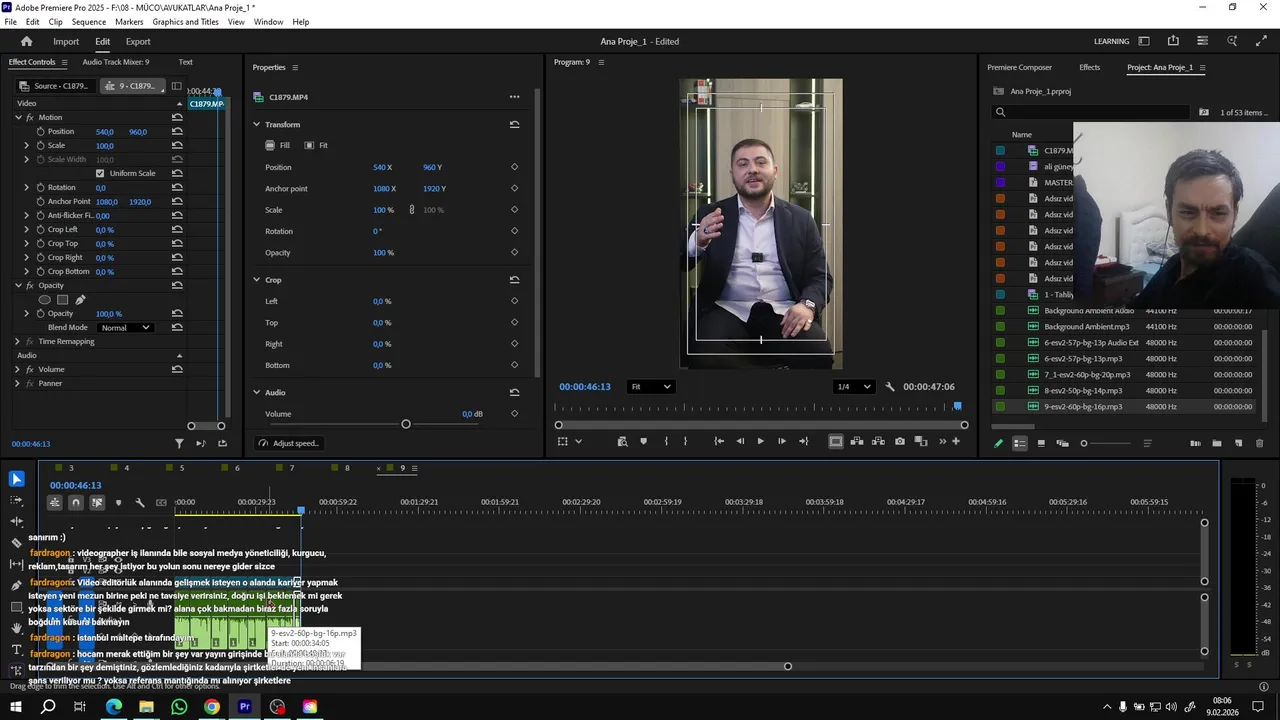Click the Fill button in Transform
The width and height of the screenshot is (1280, 720).
[x=278, y=145]
